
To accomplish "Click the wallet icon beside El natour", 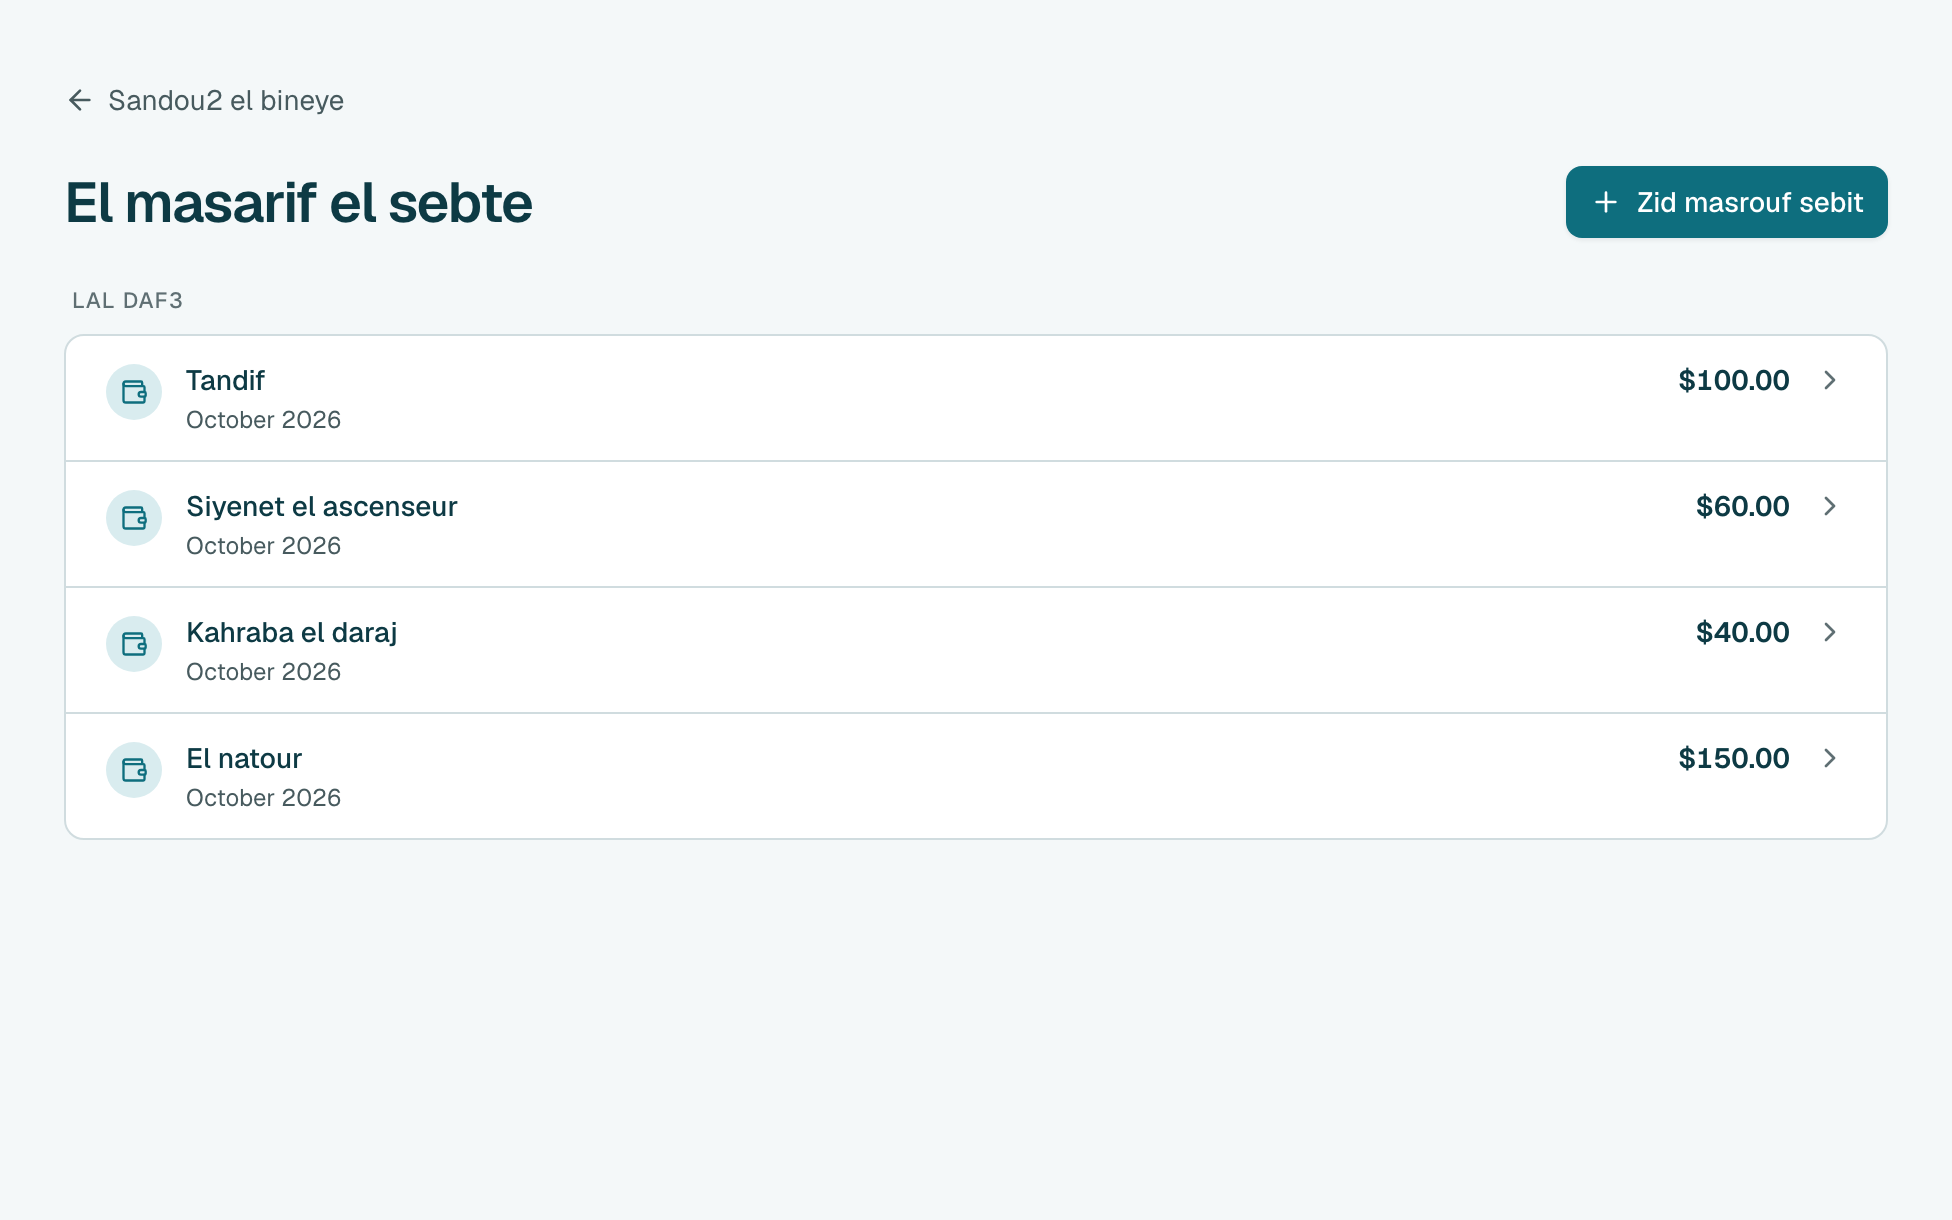I will tap(134, 770).
